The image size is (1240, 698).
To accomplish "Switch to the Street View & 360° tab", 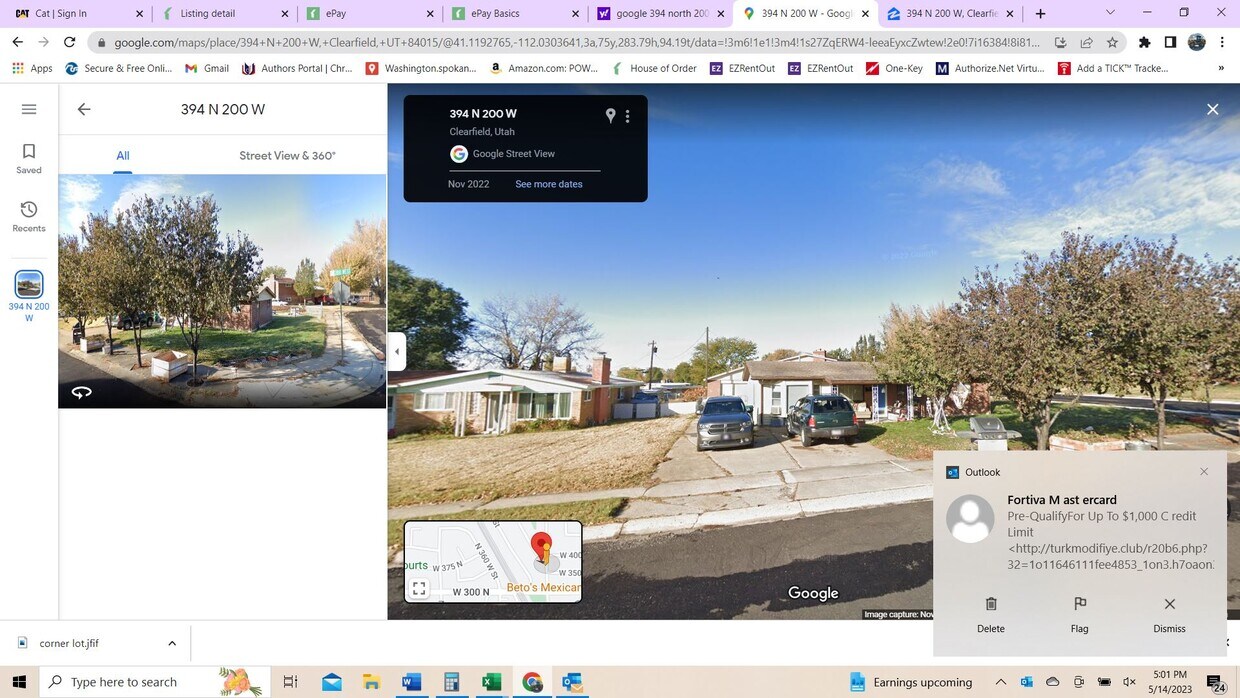I will 286,155.
